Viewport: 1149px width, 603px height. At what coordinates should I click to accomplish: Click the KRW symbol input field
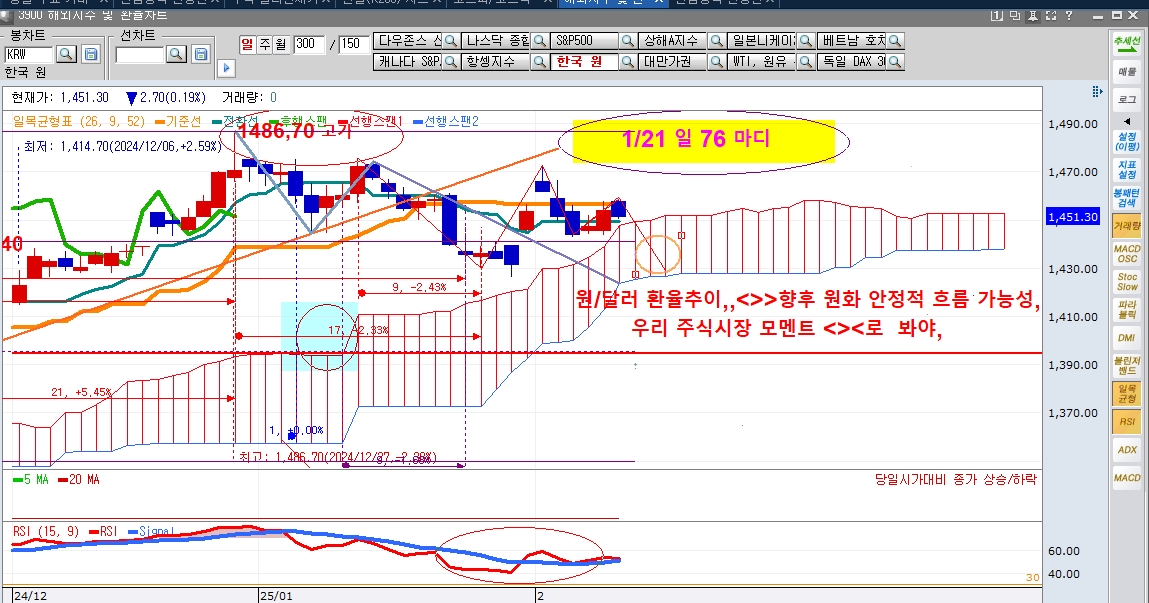coord(29,54)
